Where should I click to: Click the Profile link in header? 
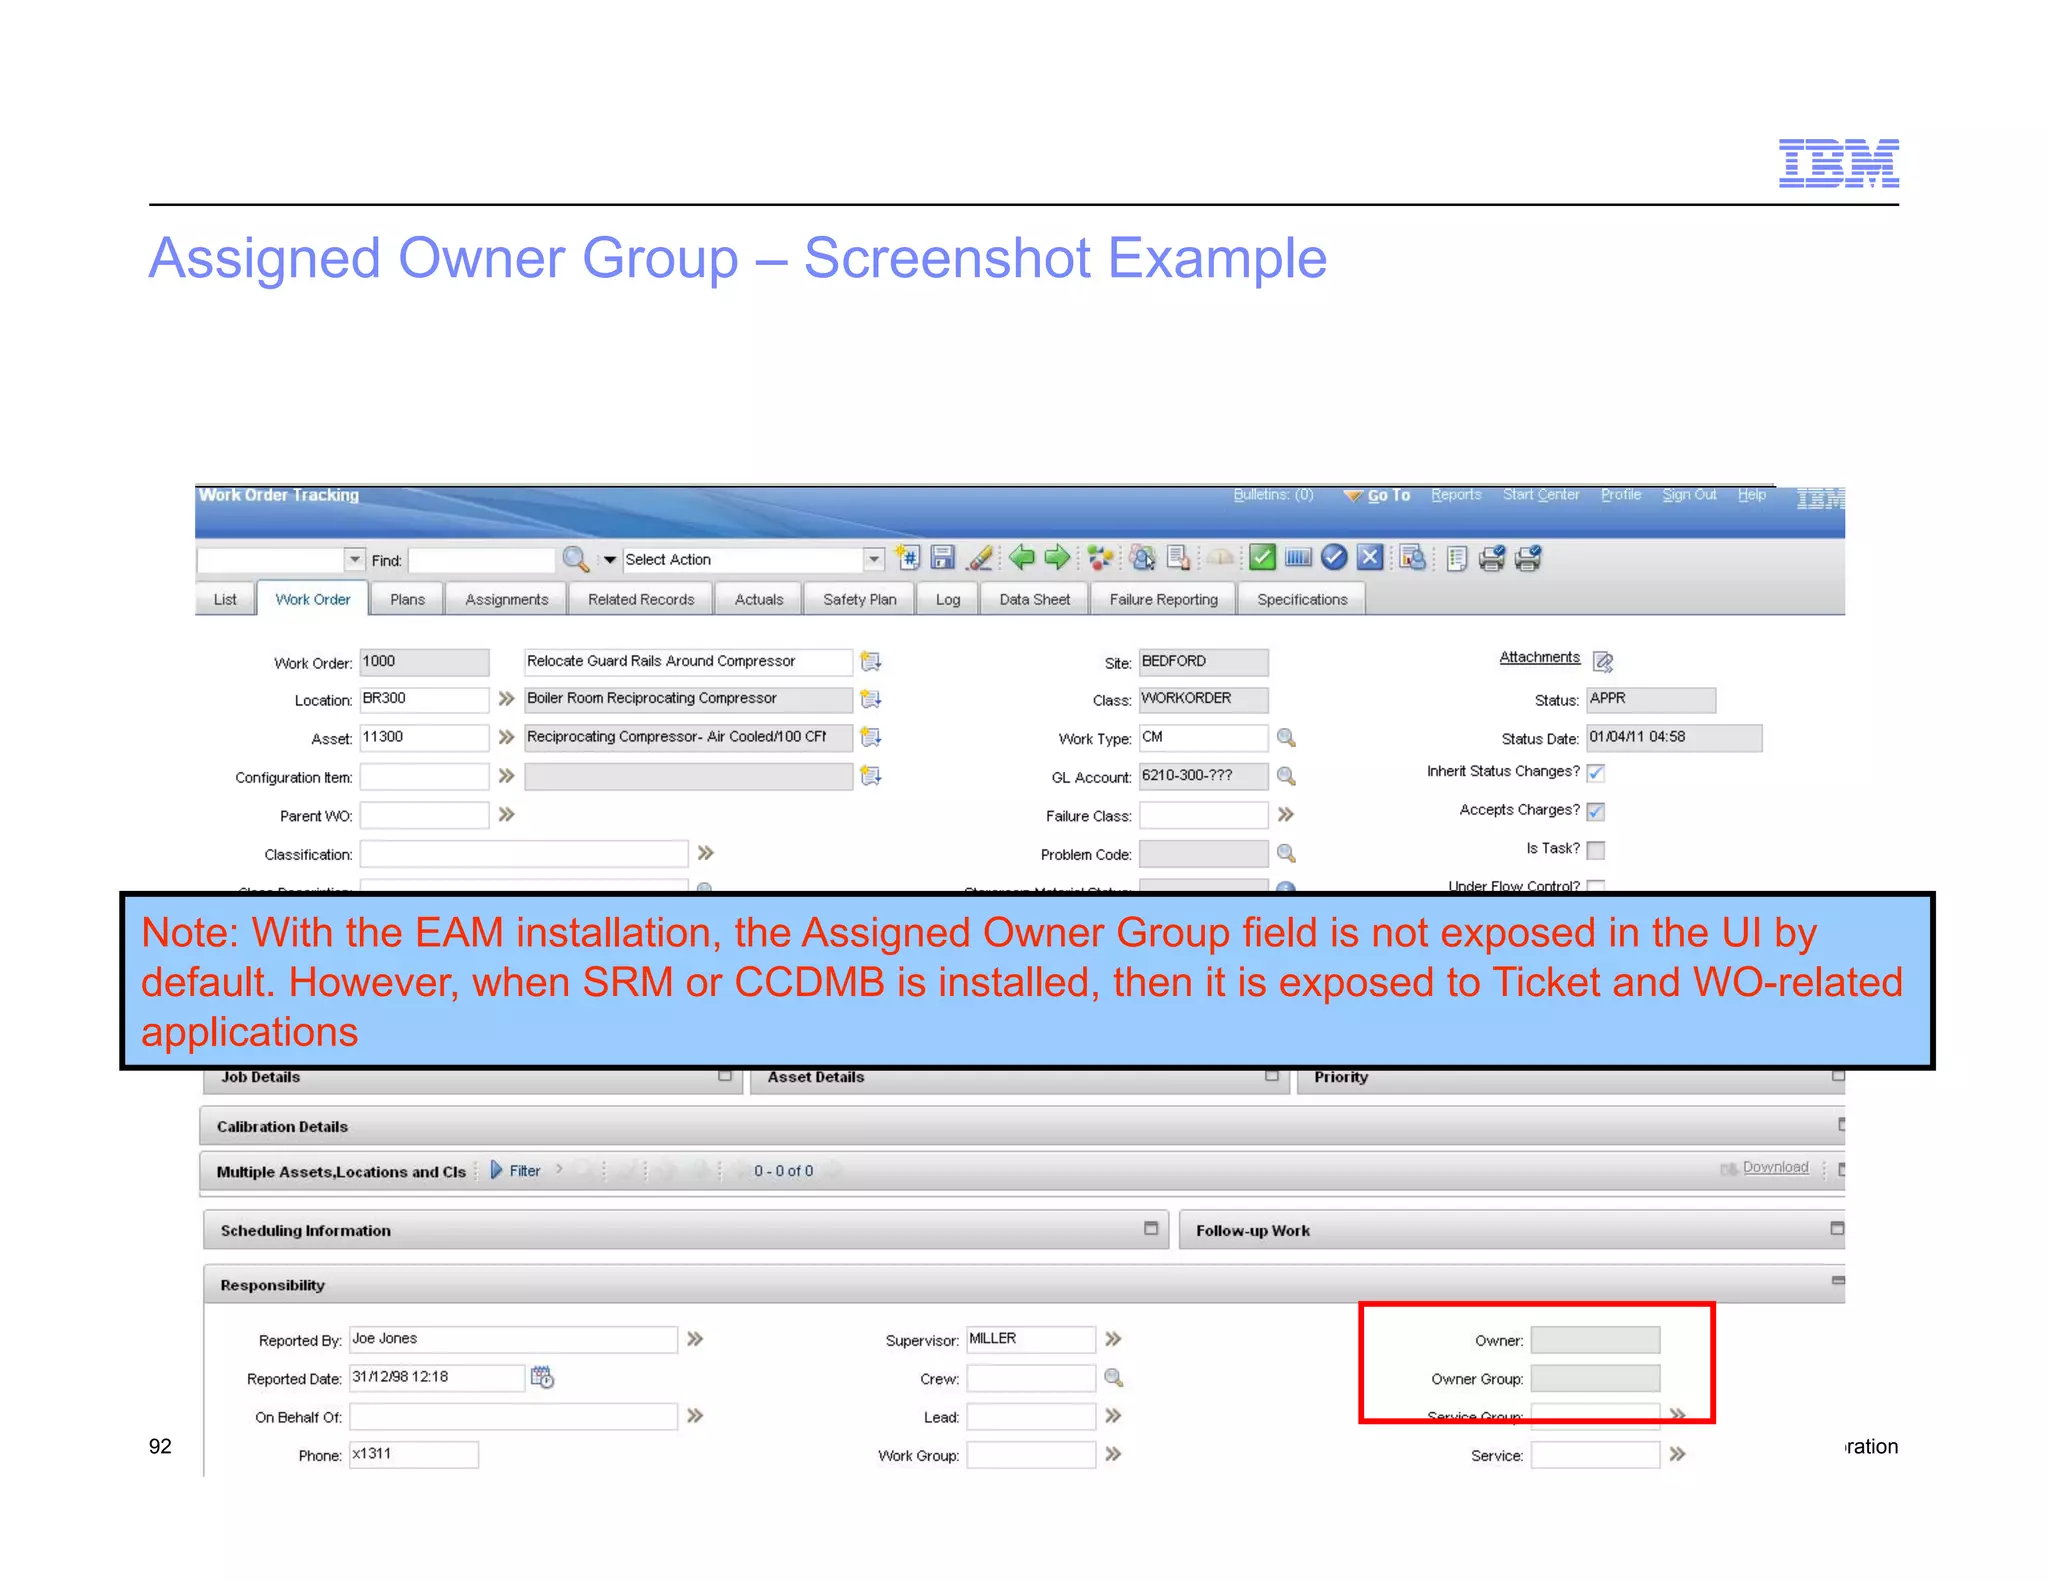[x=1620, y=495]
